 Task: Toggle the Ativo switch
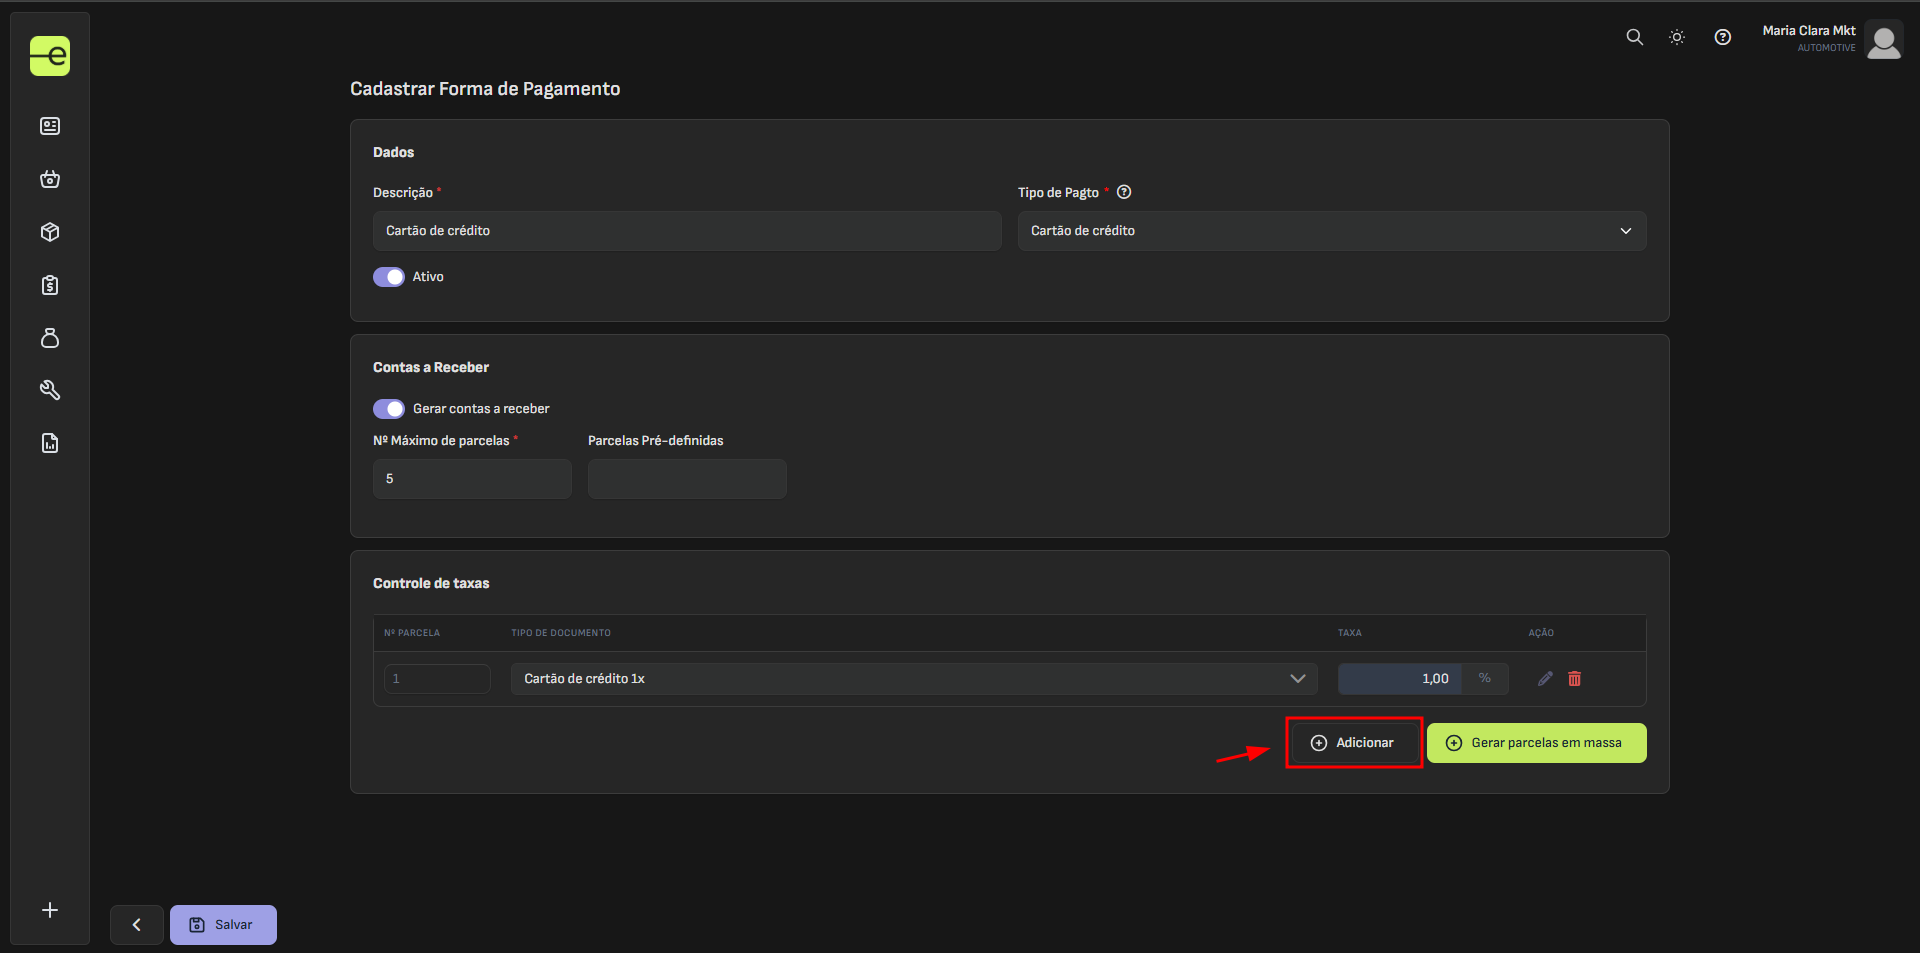[x=389, y=277]
